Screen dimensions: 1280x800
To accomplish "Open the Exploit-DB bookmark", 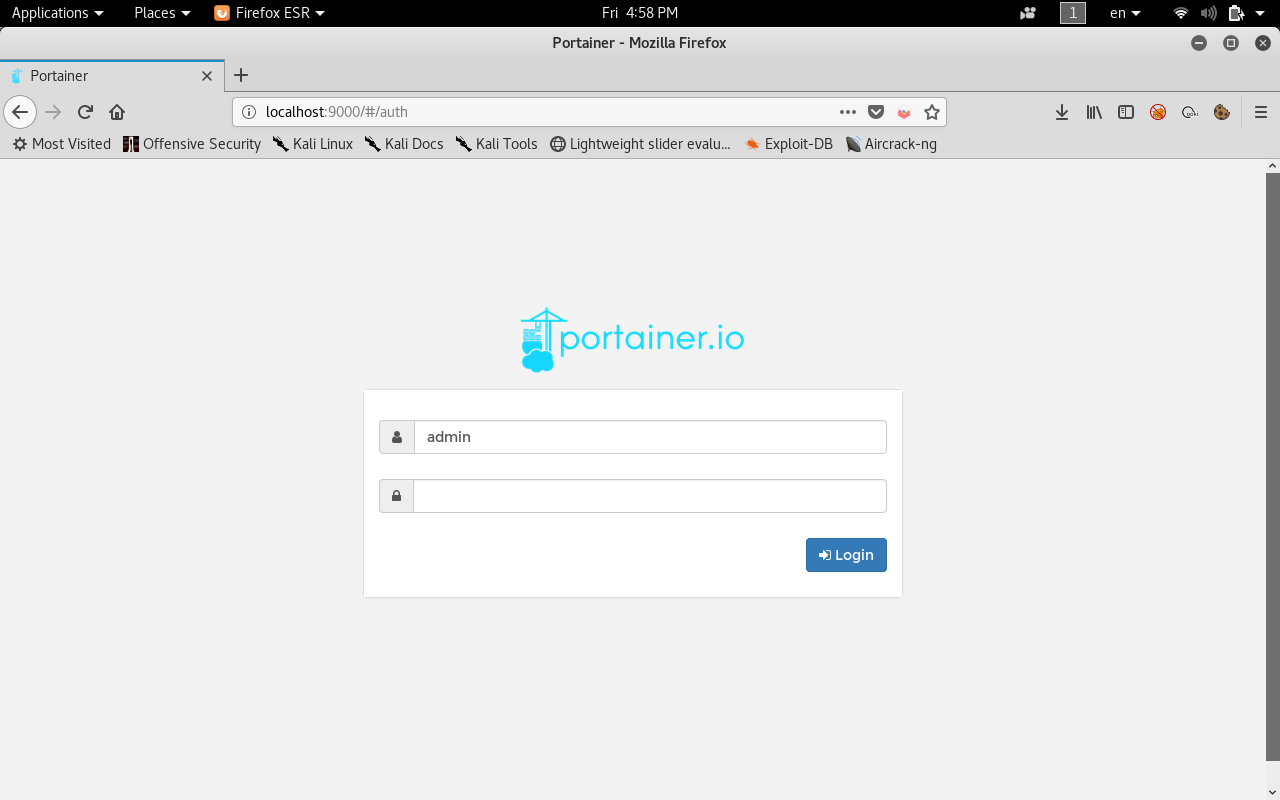I will (x=789, y=144).
